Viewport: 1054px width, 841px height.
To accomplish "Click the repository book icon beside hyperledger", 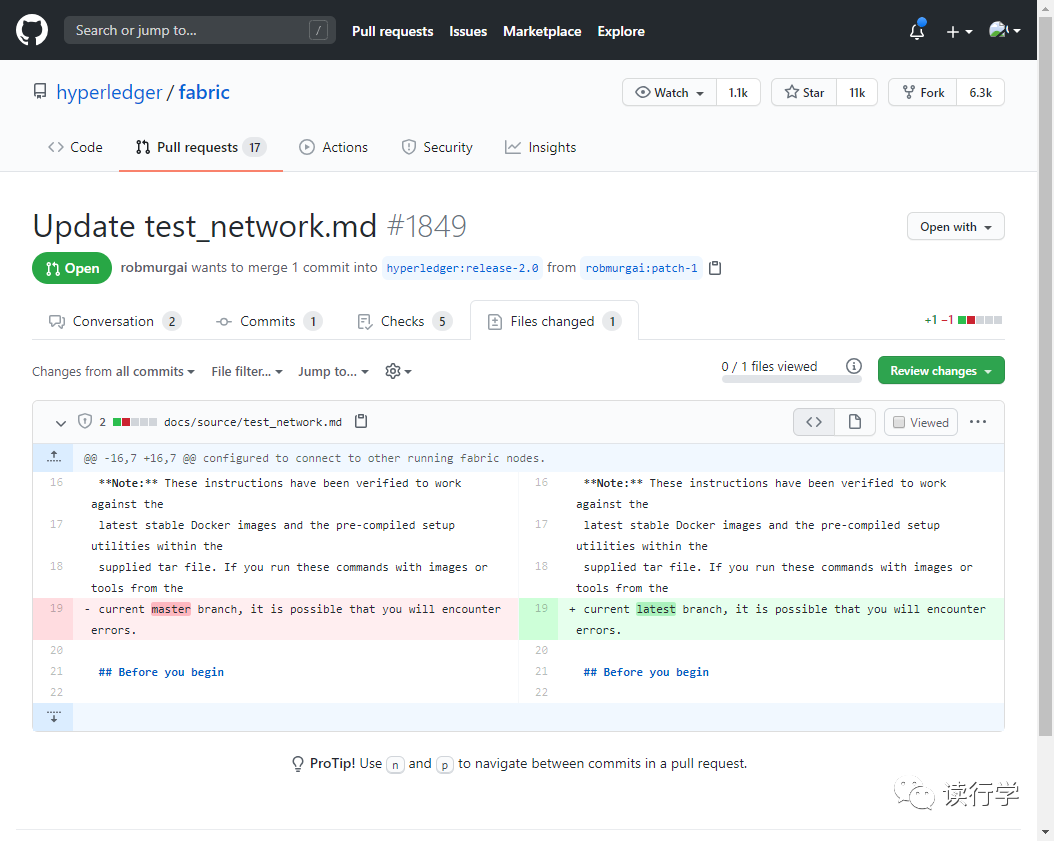I will pos(40,91).
